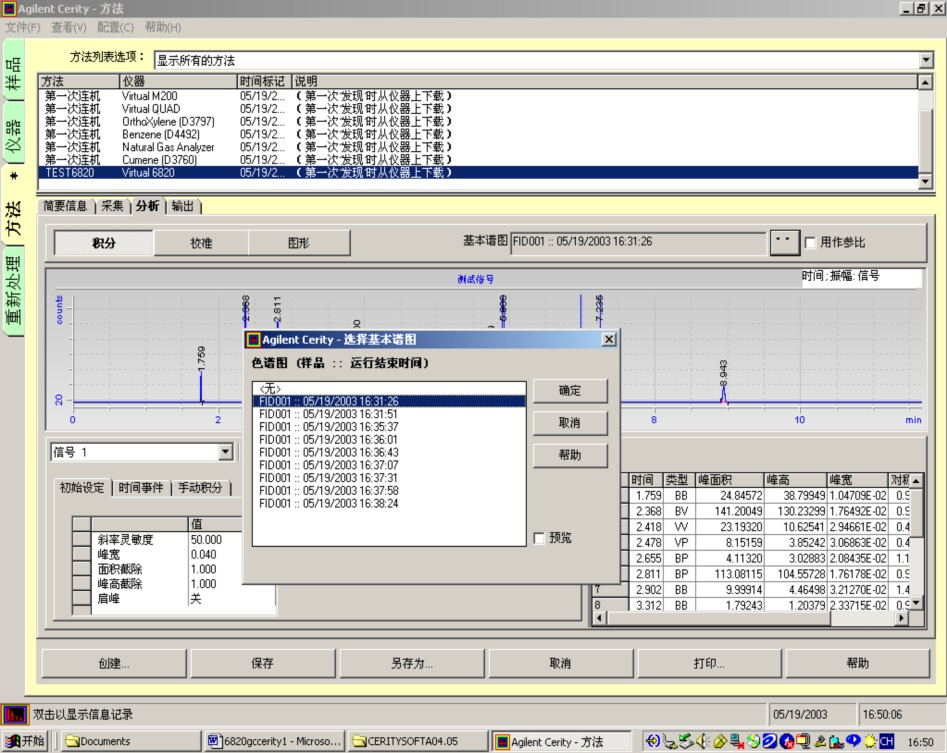Click the row selector beside 斜率灵敏度
Image resolution: width=947 pixels, height=753 pixels.
(82, 539)
